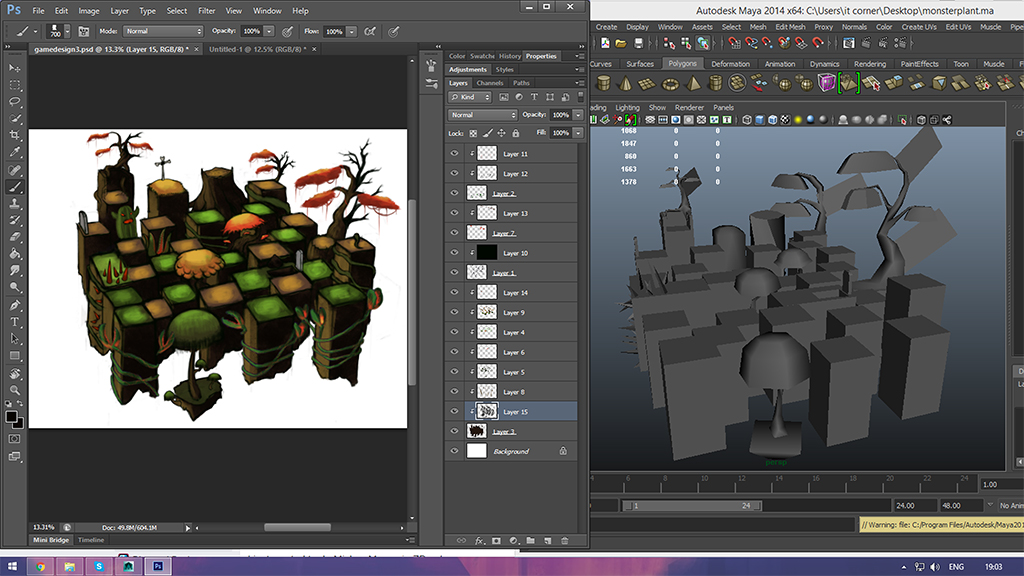Click the zoom percentage field showing 13.31%
This screenshot has height=576, width=1024.
pos(44,527)
